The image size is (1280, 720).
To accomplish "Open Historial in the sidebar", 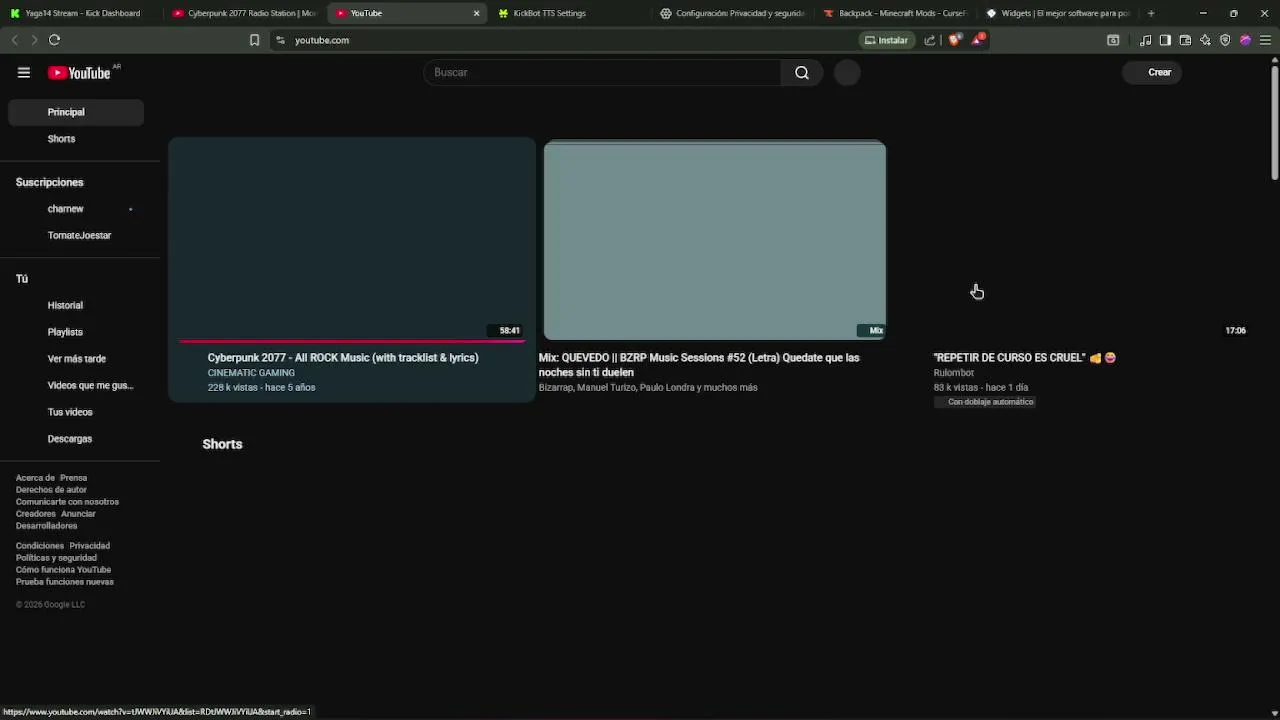I will (x=76, y=305).
